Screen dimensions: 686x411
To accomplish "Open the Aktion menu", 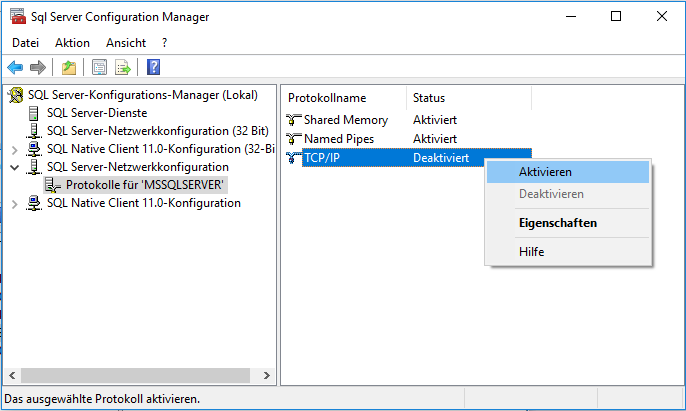I will pyautogui.click(x=72, y=43).
